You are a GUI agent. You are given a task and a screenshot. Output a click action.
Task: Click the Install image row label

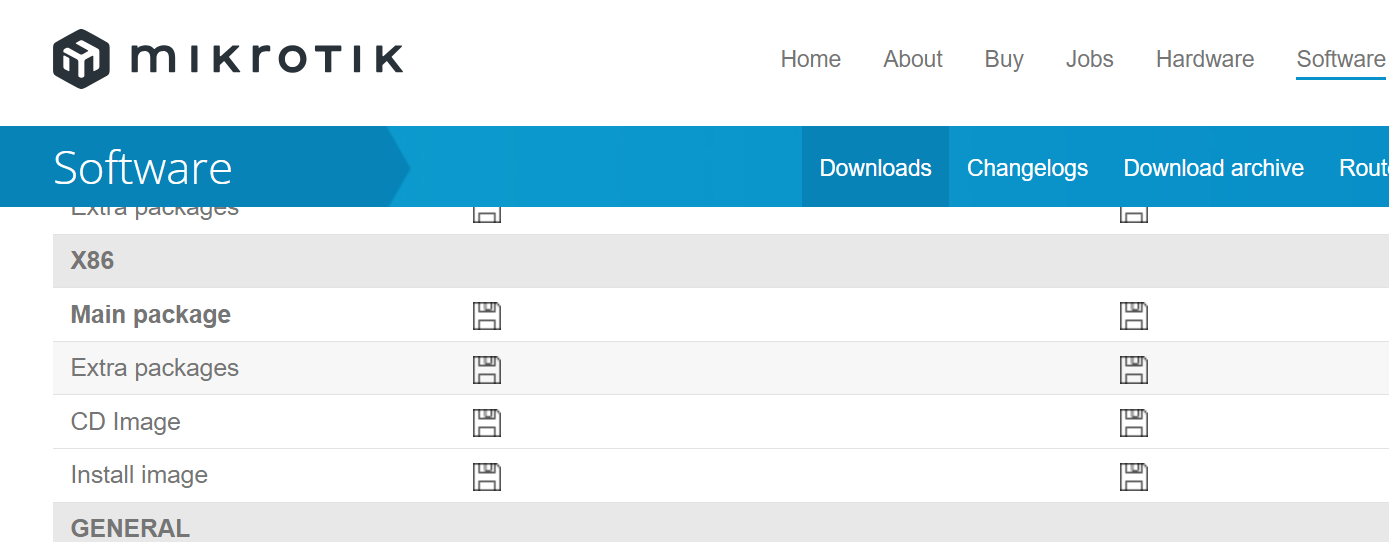139,475
